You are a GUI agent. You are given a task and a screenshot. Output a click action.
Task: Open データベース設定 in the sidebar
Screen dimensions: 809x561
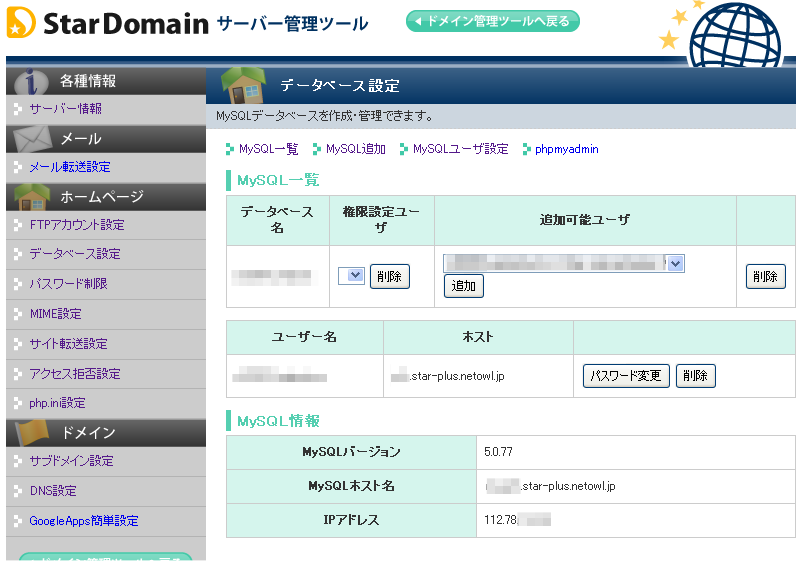pos(75,254)
